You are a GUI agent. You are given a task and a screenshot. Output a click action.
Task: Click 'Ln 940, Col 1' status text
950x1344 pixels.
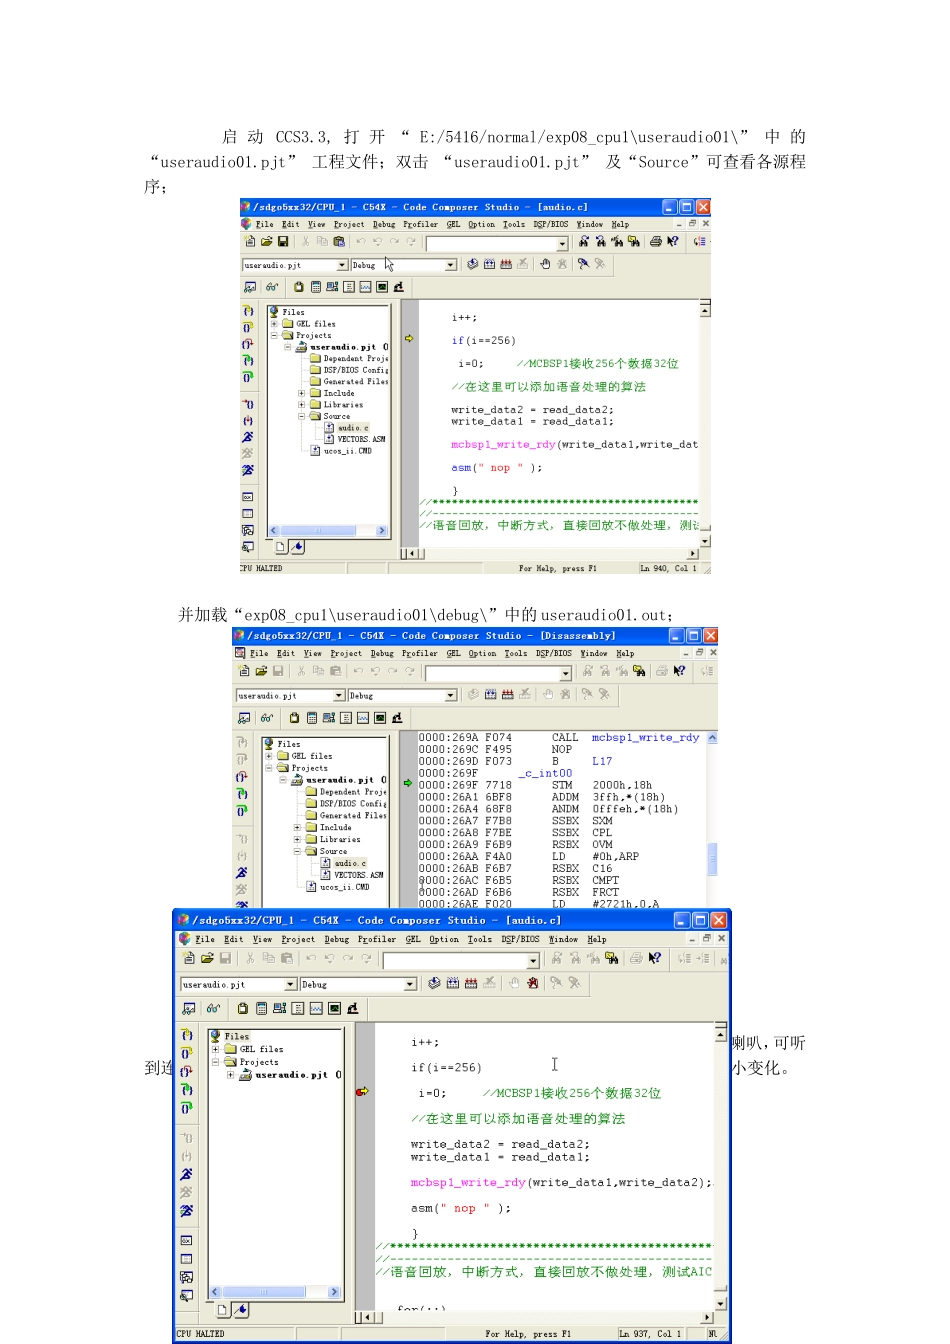pyautogui.click(x=668, y=568)
